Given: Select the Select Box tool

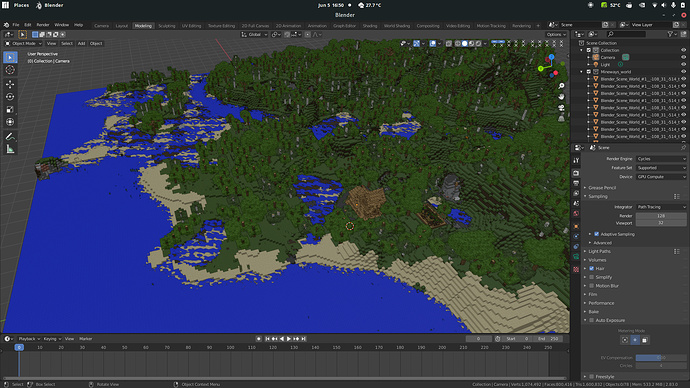Looking at the screenshot, I should (x=10, y=57).
